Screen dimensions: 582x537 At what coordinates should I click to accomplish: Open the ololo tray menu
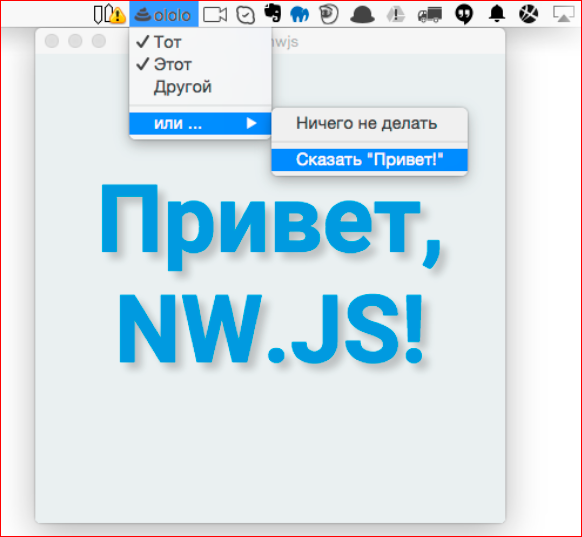tap(164, 14)
